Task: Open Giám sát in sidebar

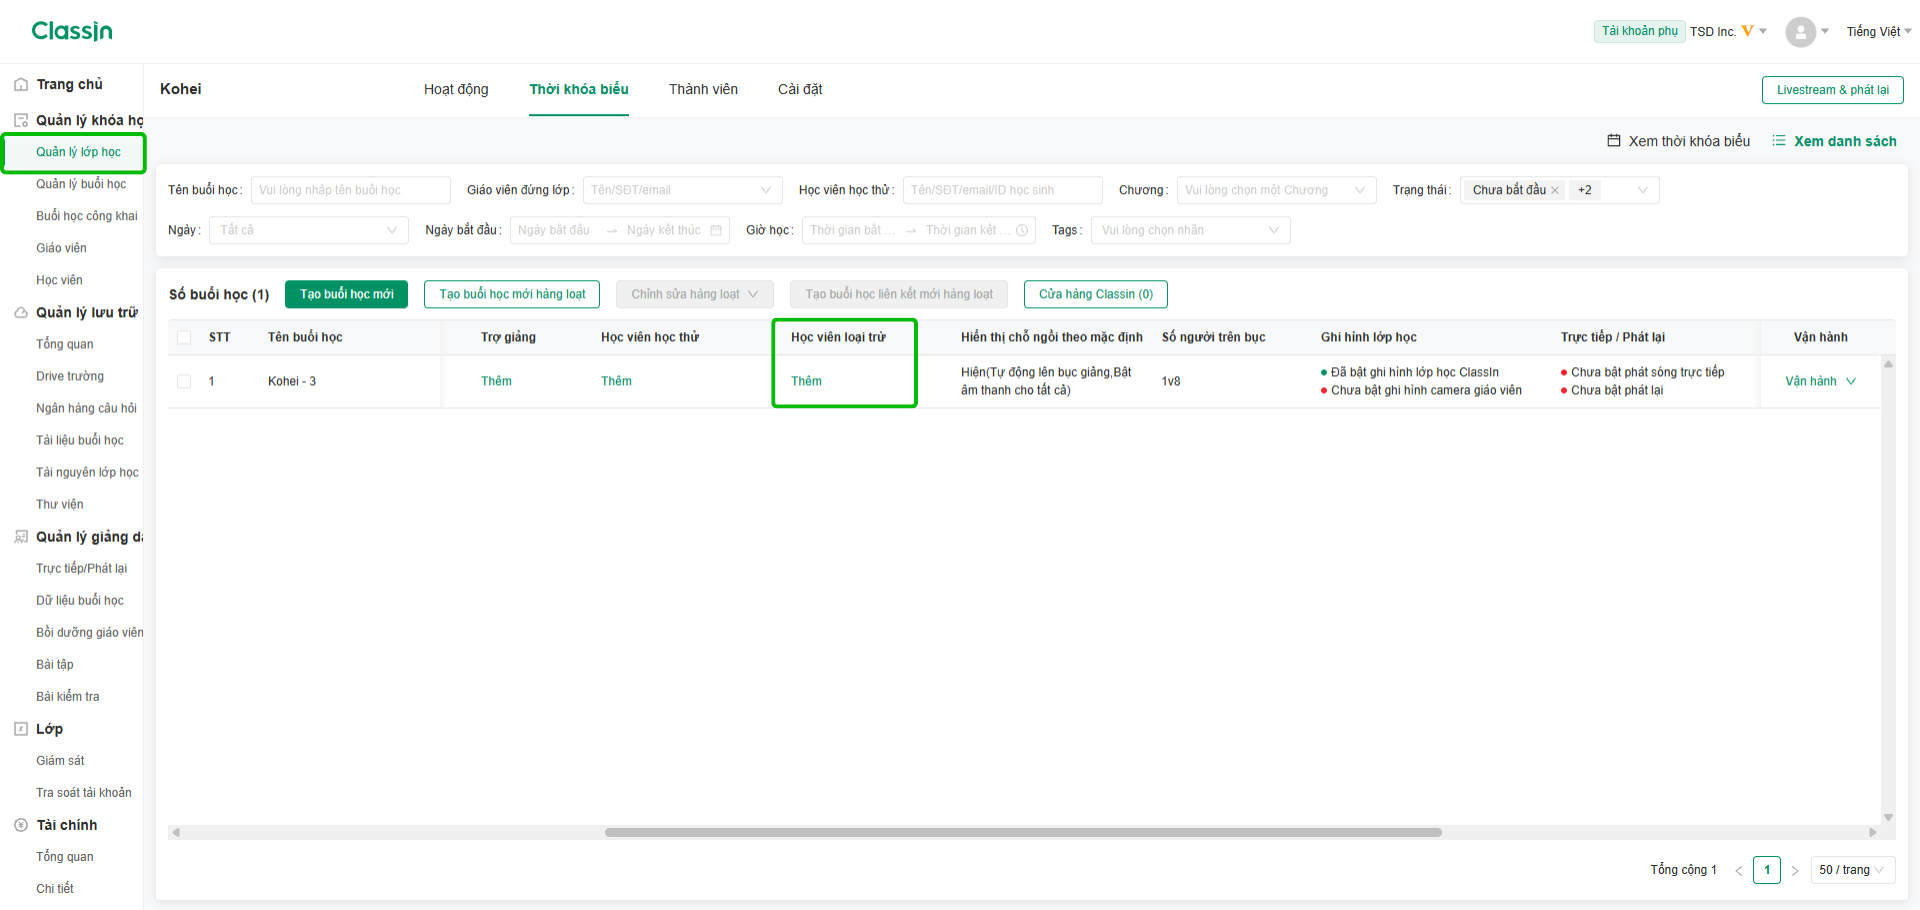Action: coord(60,760)
